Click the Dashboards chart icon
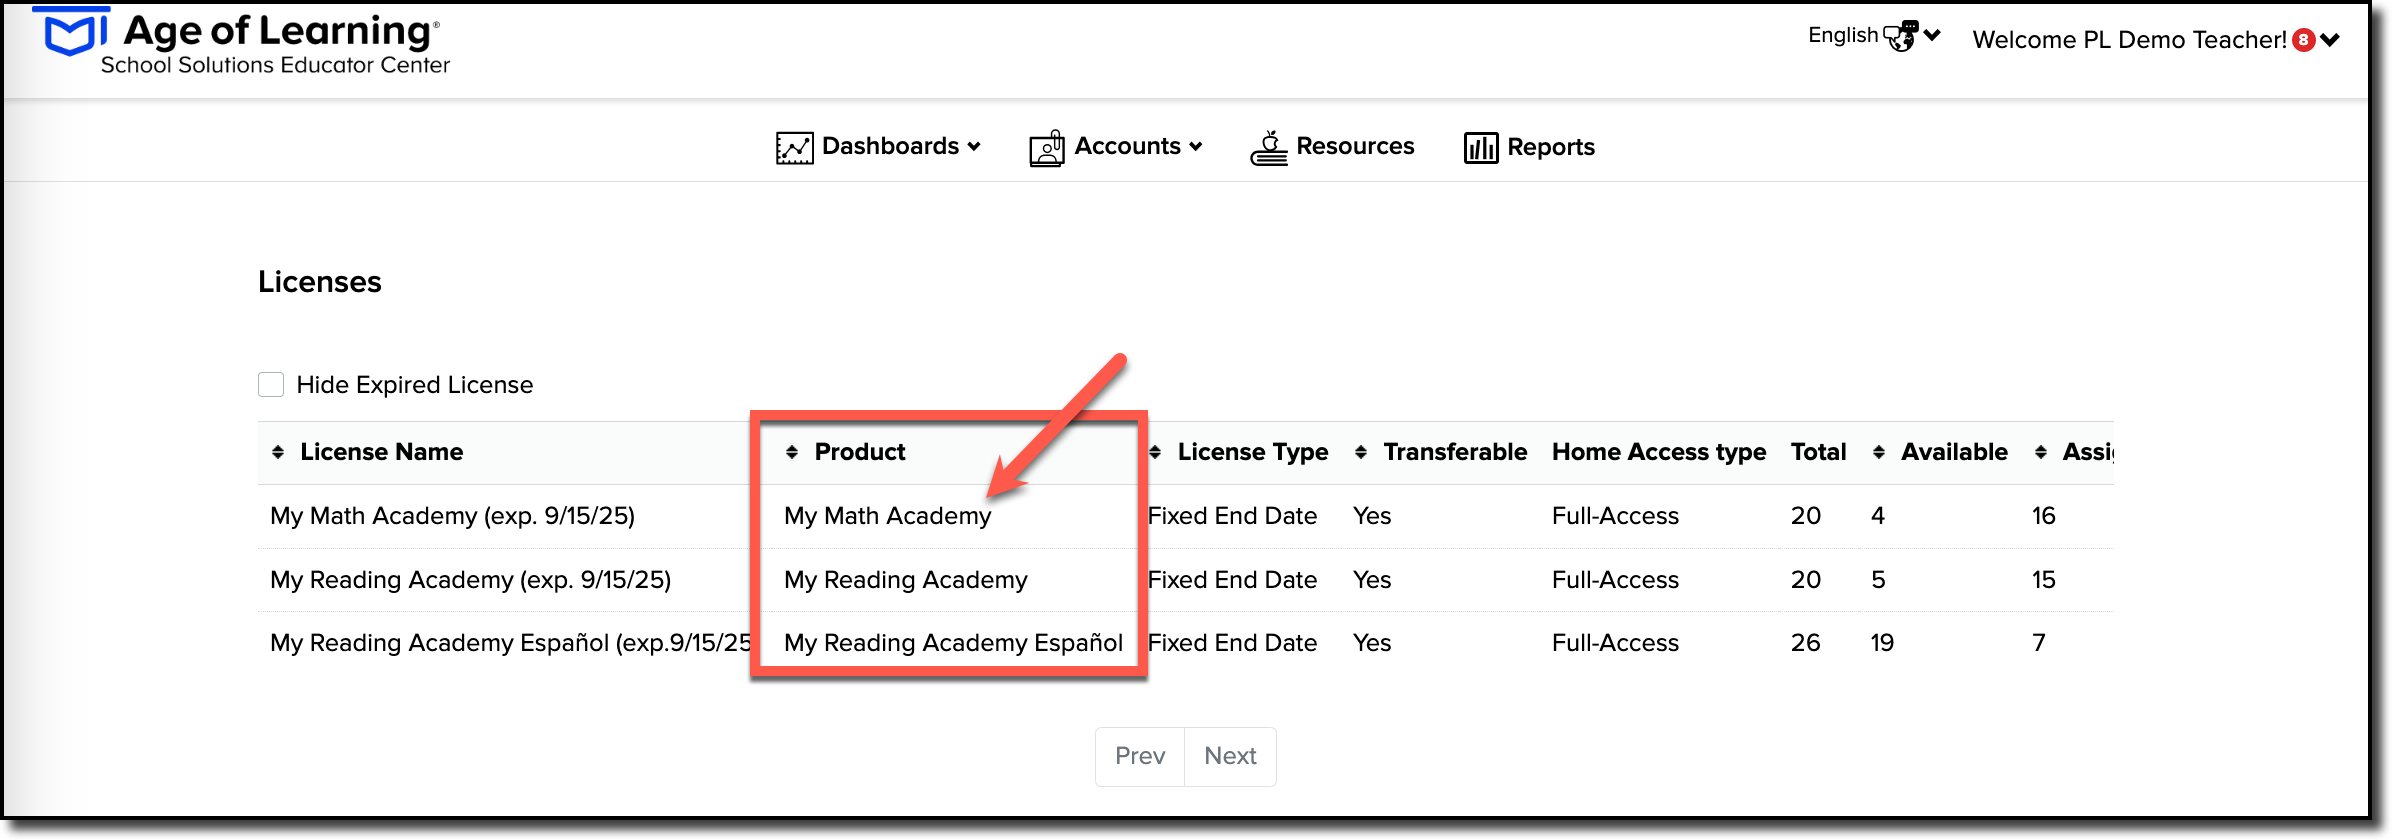Screen dimensions: 2392x840 pos(794,148)
